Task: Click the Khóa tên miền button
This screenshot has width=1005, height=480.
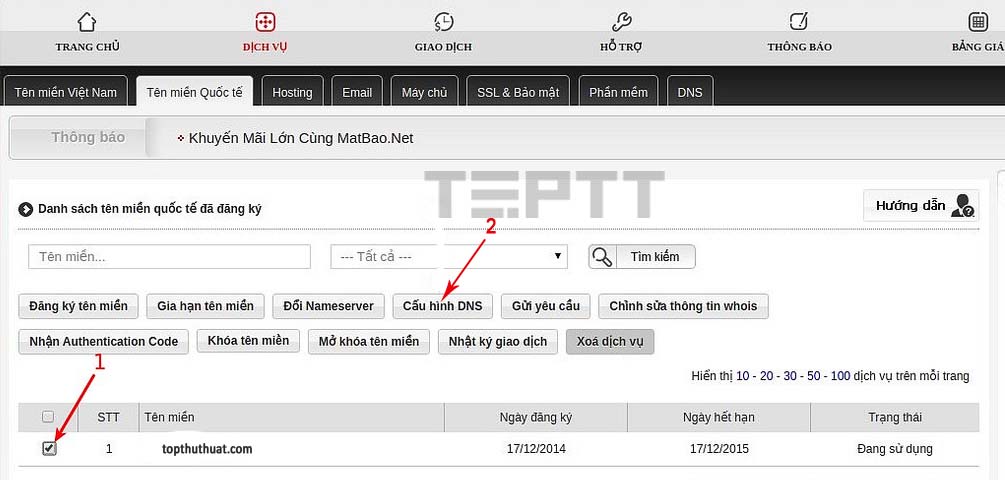Action: click(x=248, y=340)
